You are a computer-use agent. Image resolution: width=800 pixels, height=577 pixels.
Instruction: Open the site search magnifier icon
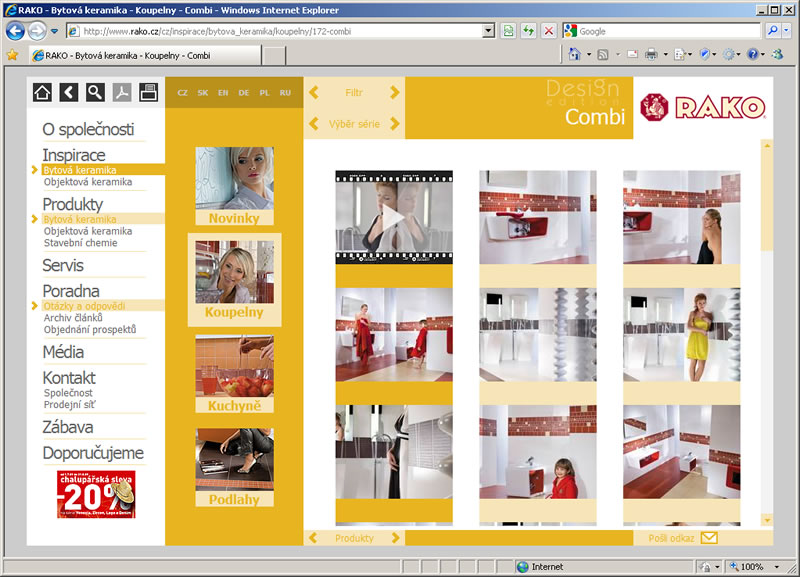coord(95,93)
